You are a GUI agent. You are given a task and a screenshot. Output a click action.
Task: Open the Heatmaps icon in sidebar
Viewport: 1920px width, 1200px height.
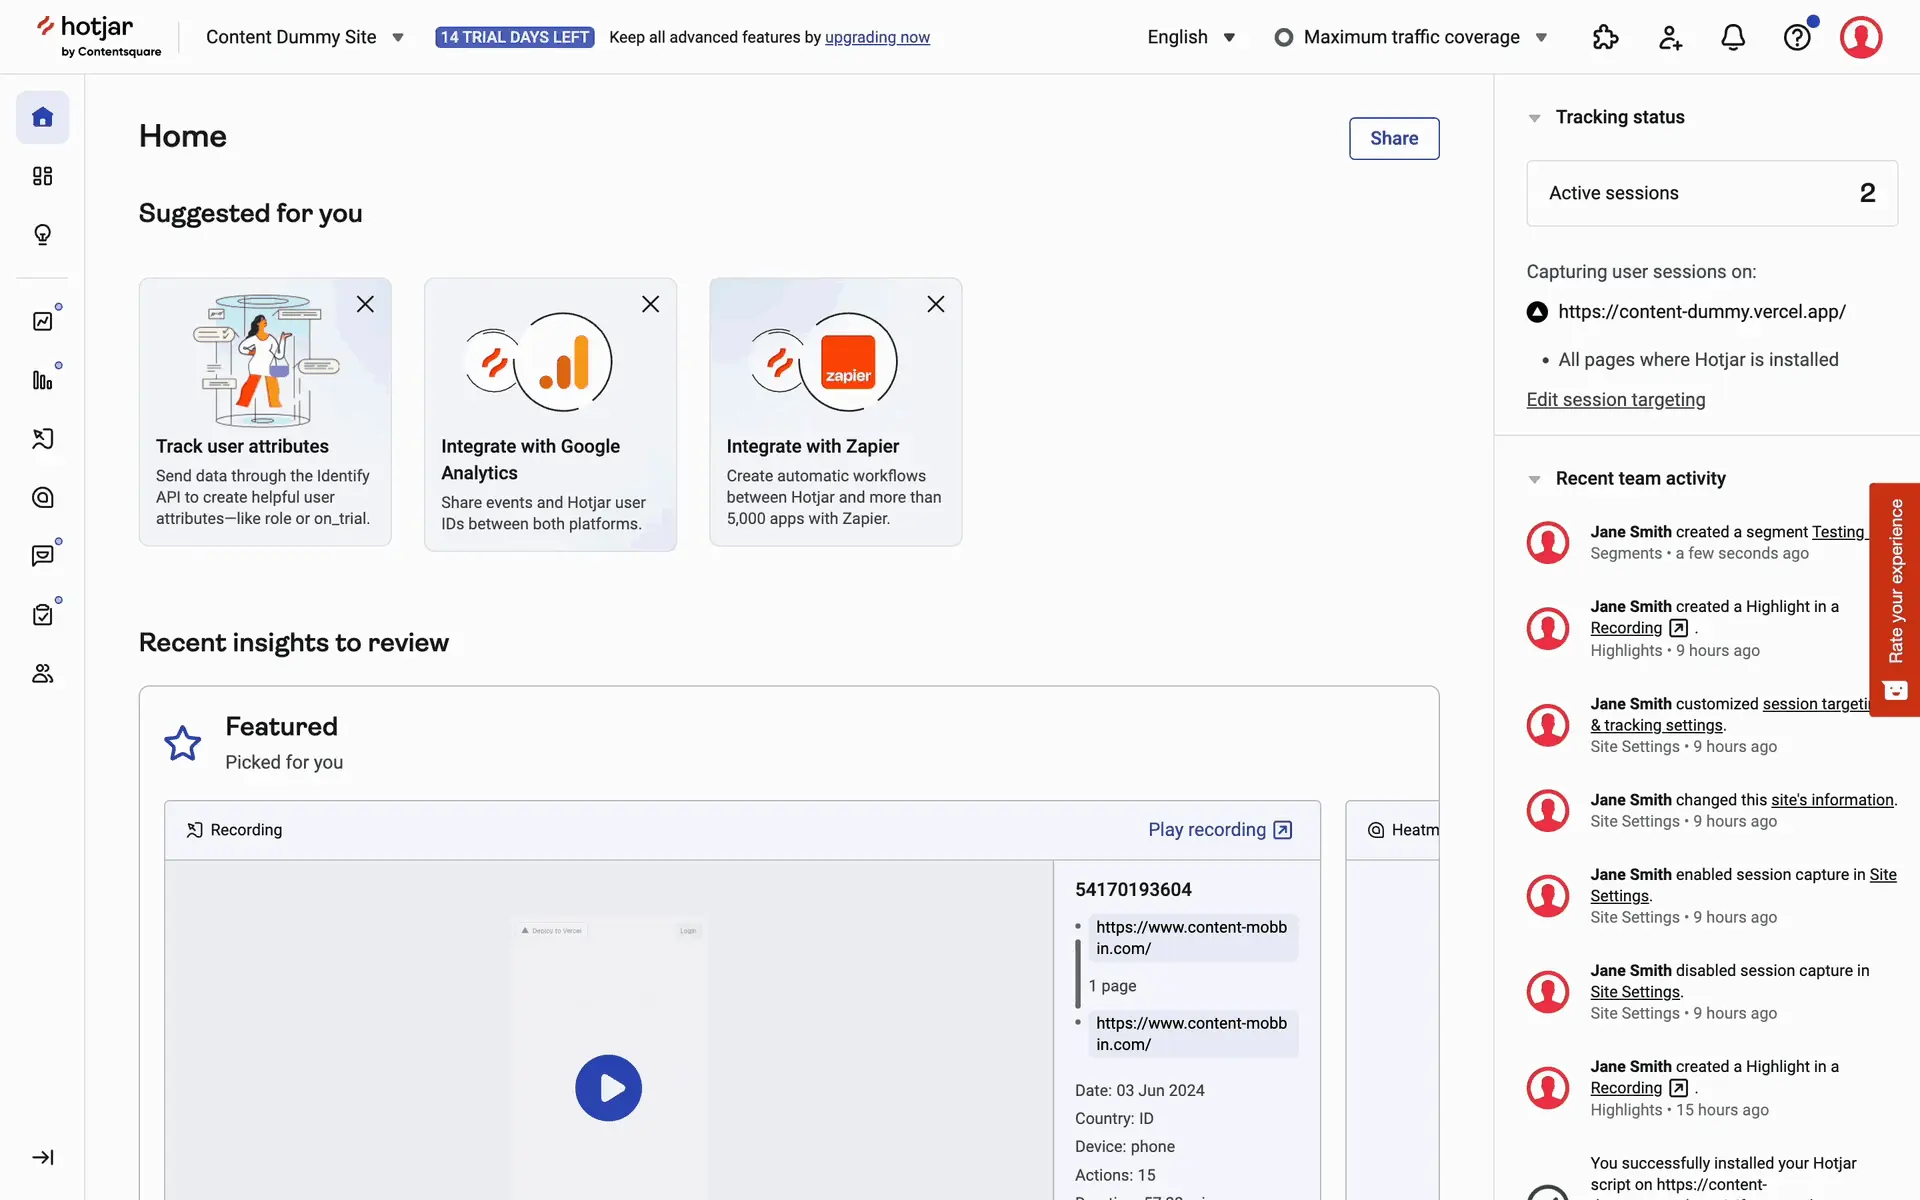[x=42, y=497]
